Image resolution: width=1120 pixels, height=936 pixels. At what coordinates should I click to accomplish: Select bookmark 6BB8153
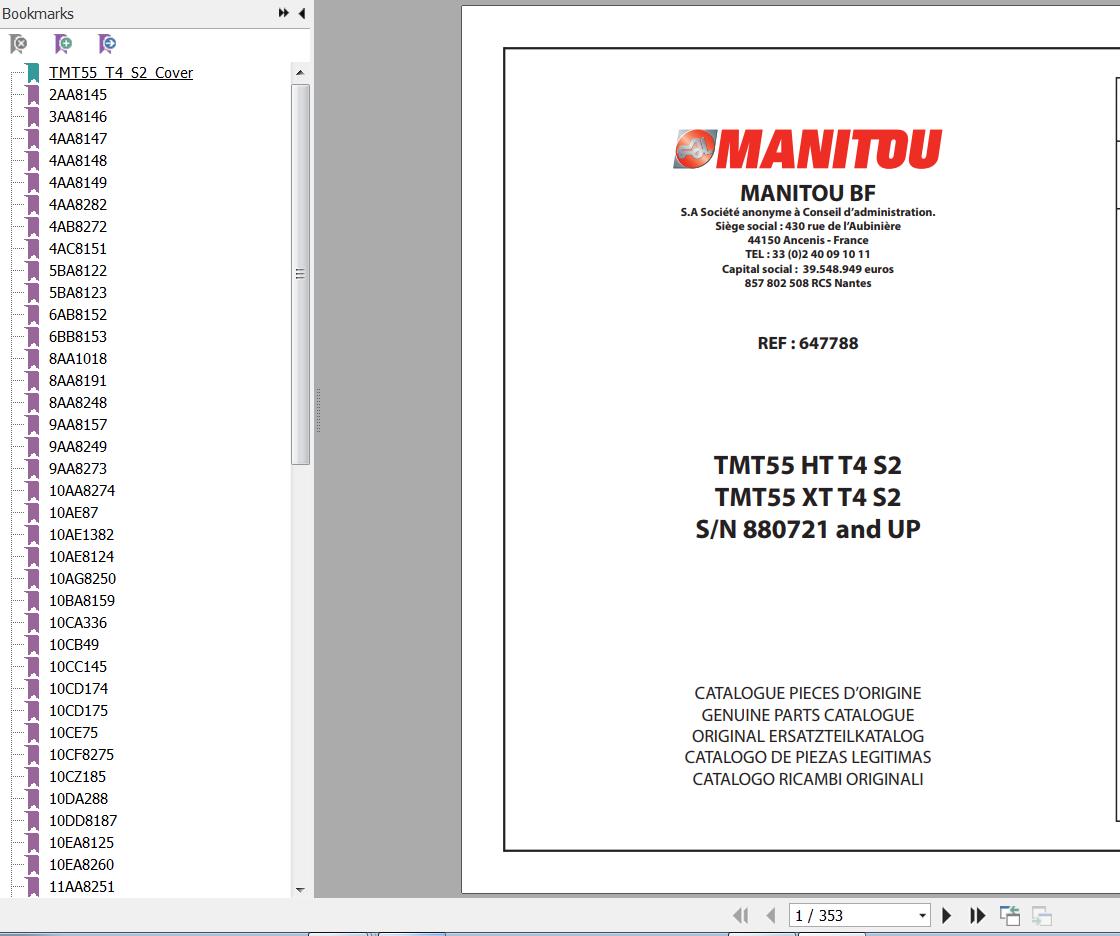point(78,337)
